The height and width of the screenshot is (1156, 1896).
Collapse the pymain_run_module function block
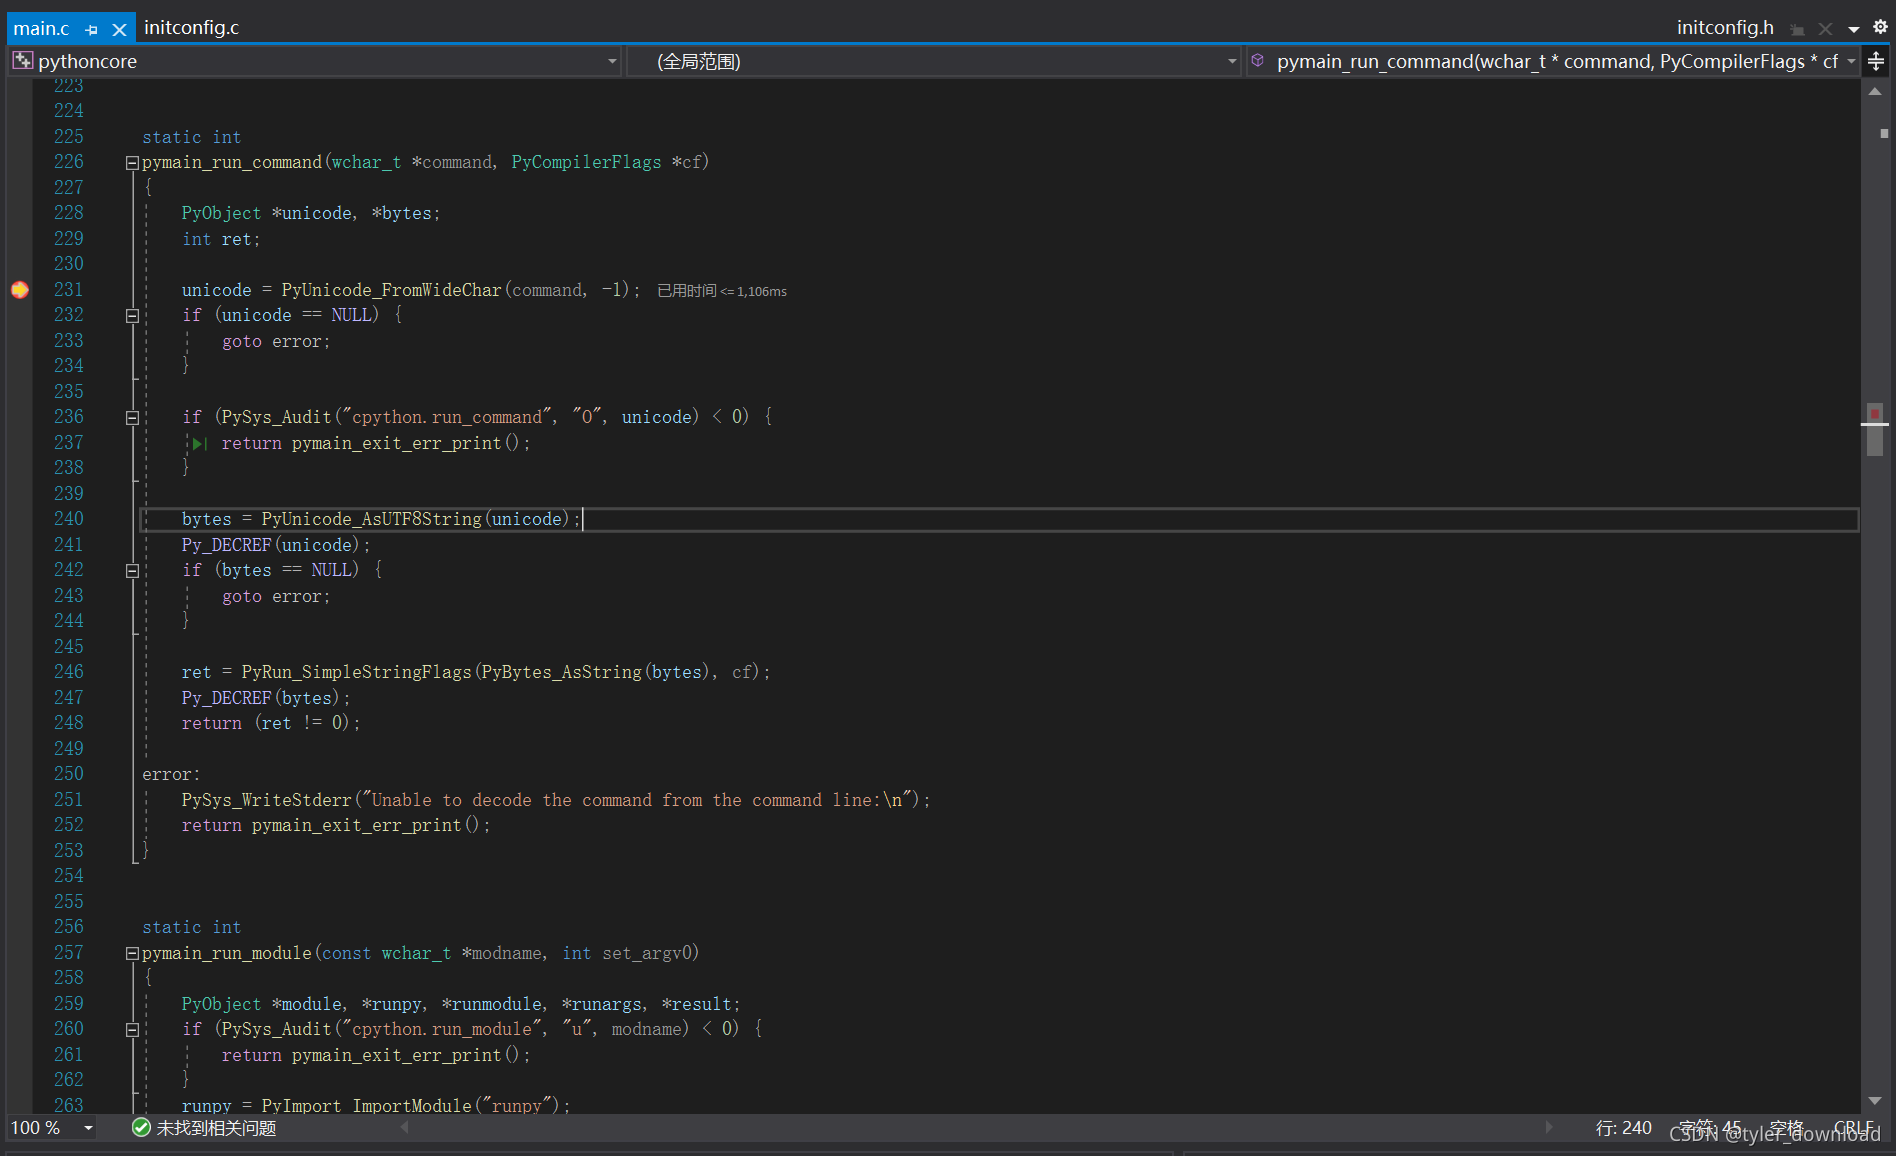pyautogui.click(x=132, y=954)
